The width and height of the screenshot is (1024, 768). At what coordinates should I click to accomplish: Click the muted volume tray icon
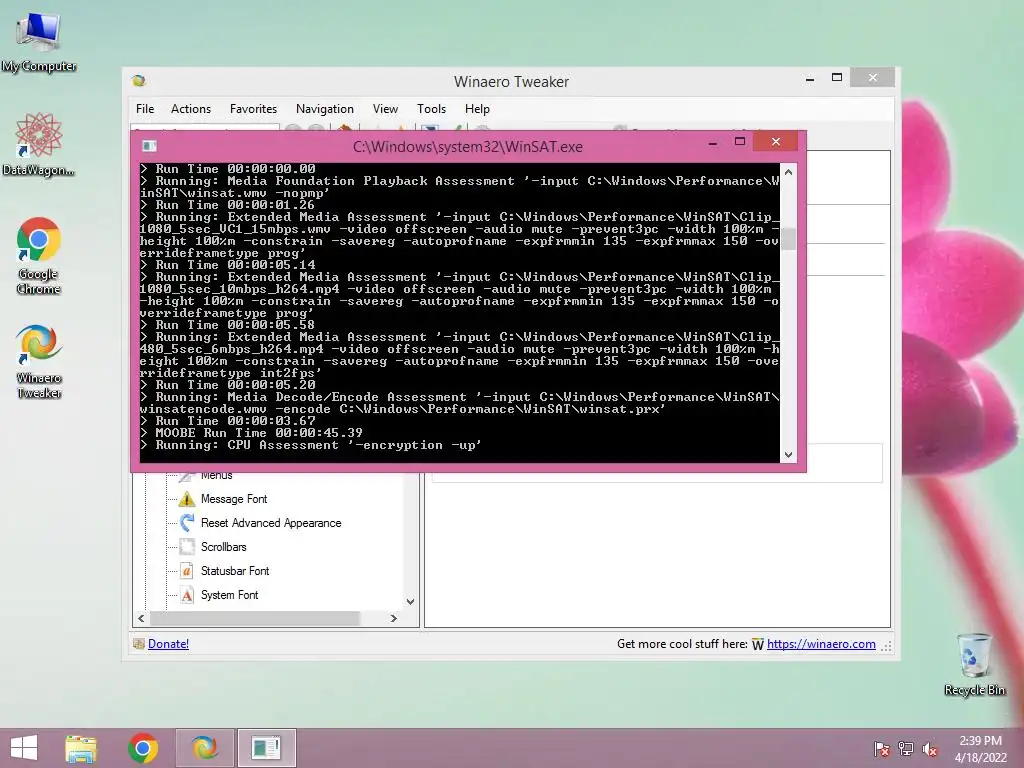(930, 749)
